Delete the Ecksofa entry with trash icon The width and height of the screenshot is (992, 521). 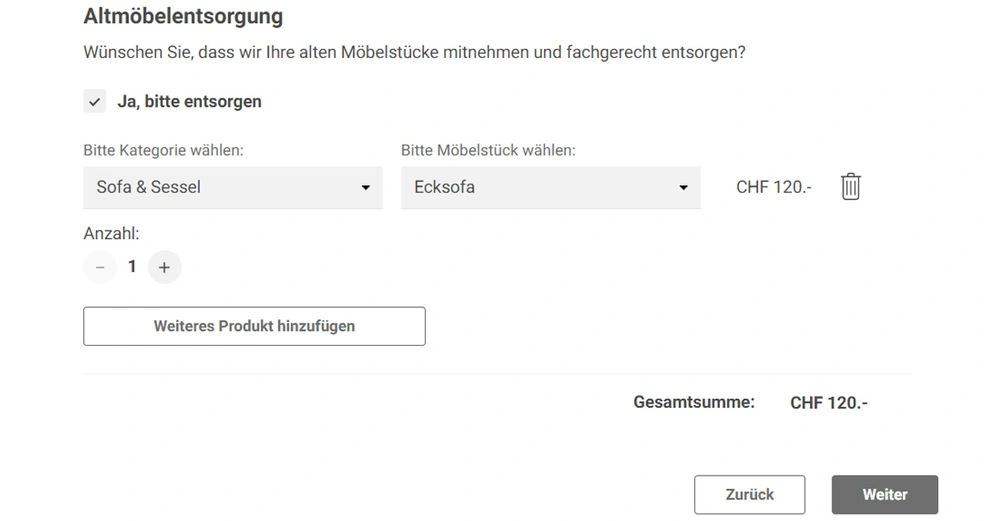(x=850, y=187)
